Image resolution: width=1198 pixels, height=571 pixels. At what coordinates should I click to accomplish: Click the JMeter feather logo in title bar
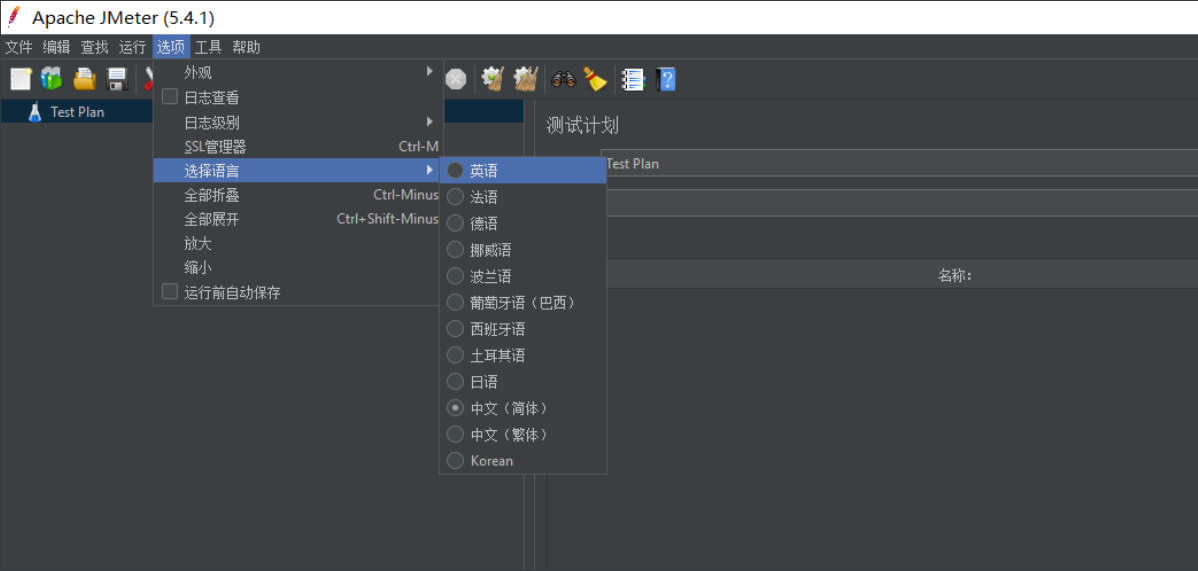(12, 16)
